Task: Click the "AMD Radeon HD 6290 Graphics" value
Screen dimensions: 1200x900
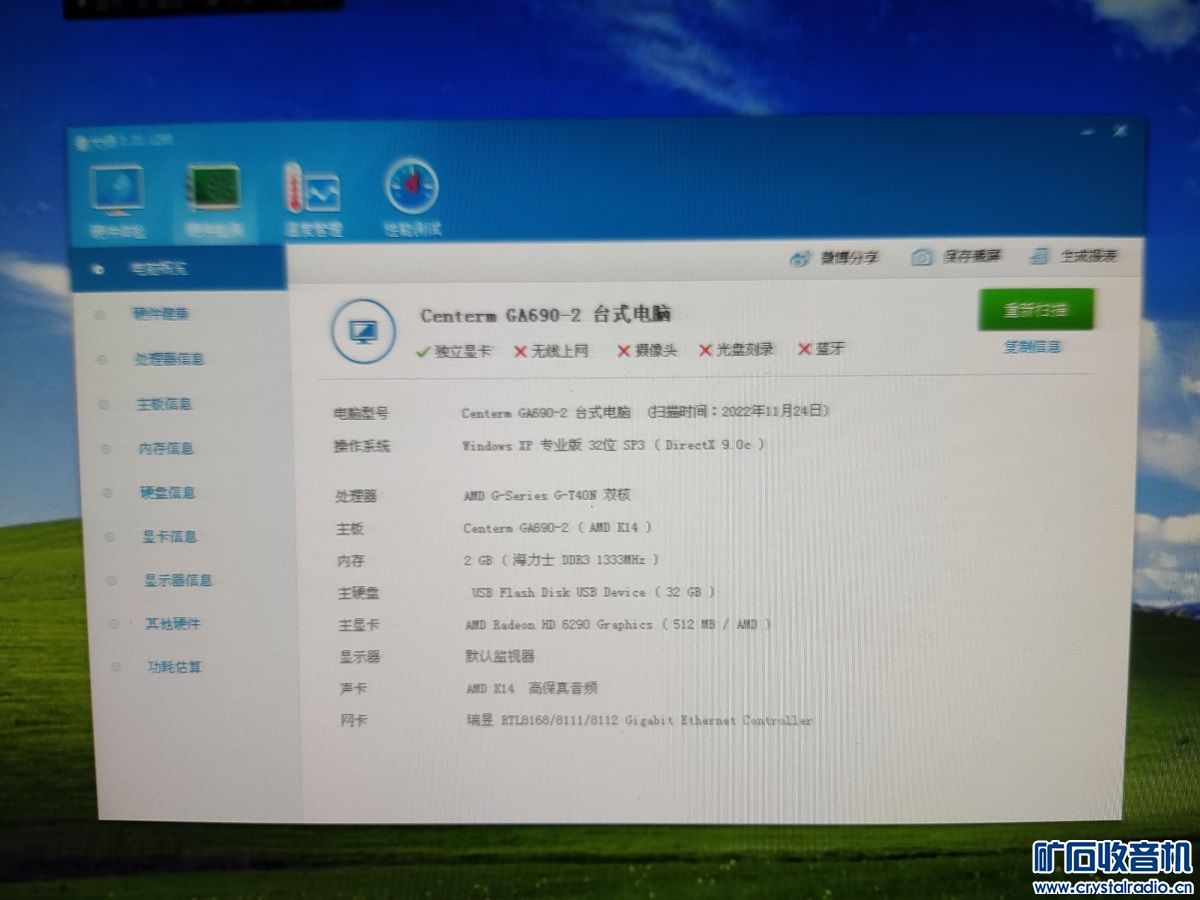Action: pos(558,624)
